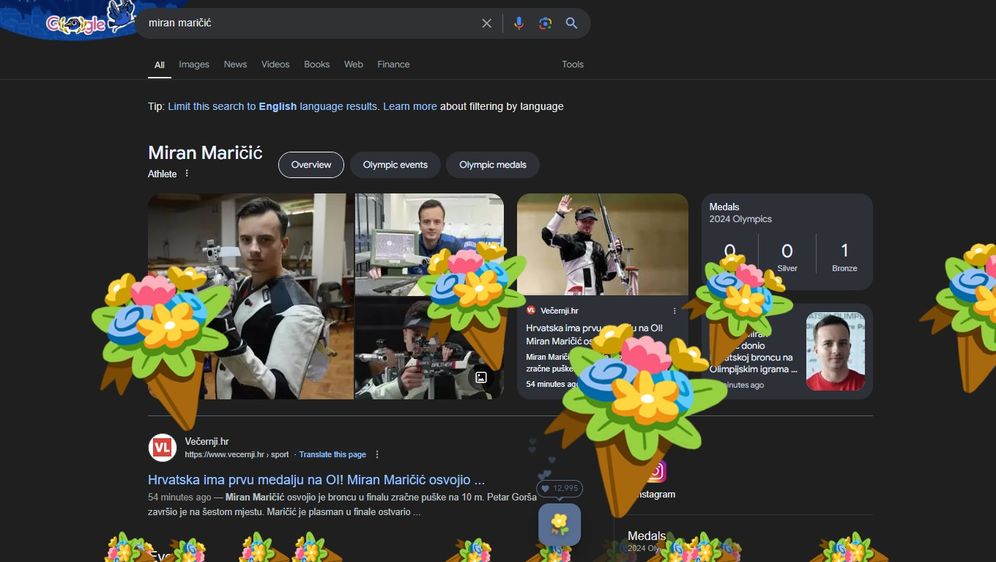This screenshot has height=562, width=996.
Task: Open options on Večernji.hr news card
Action: [x=675, y=311]
